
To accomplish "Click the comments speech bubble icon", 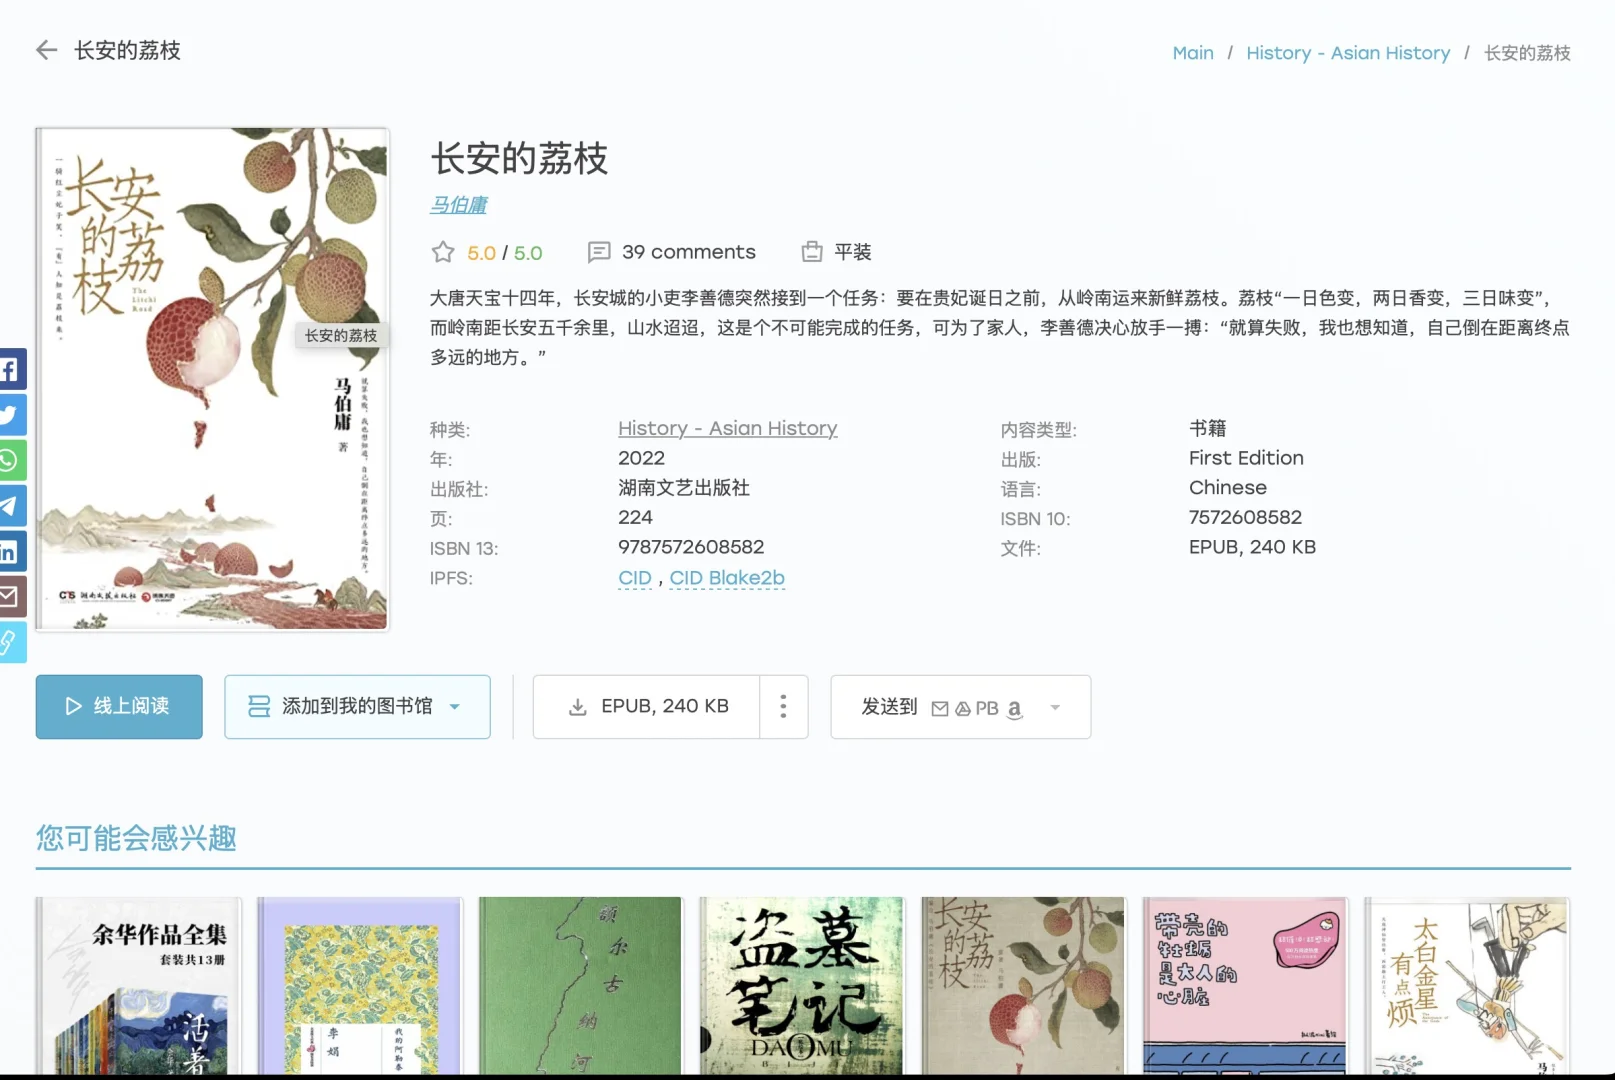I will pos(599,252).
